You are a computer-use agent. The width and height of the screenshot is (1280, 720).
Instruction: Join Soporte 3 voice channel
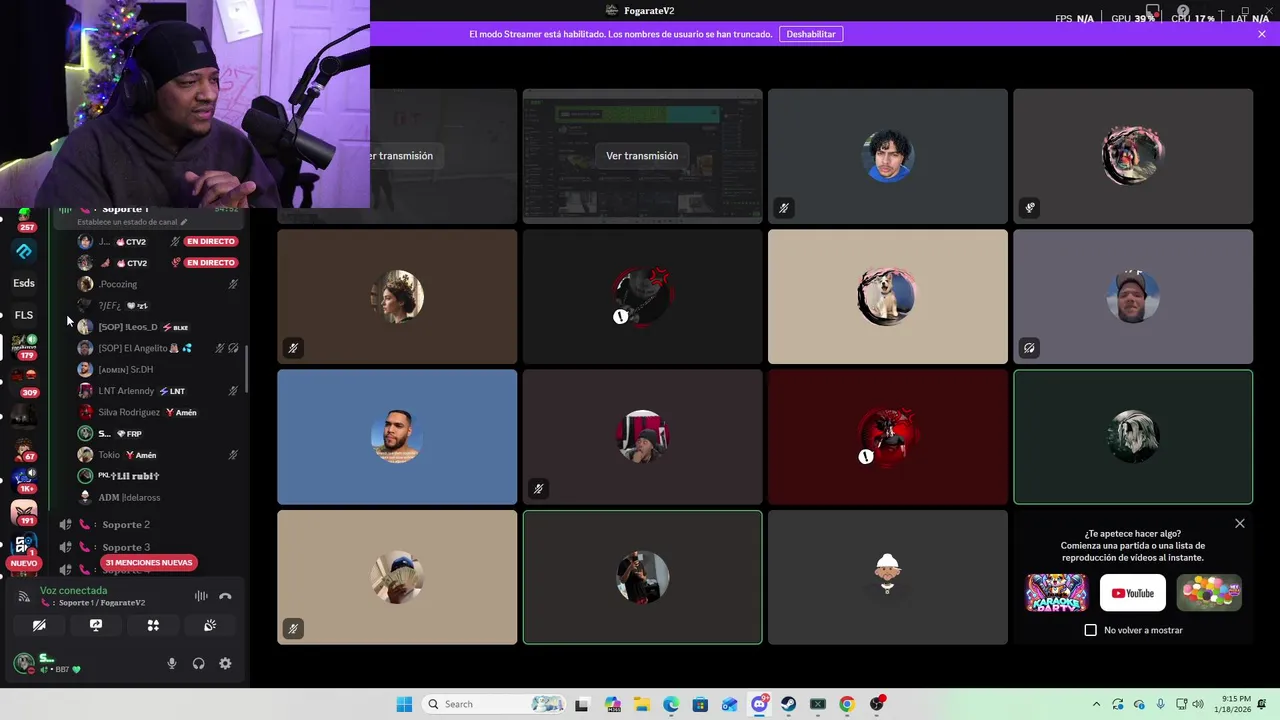click(126, 547)
